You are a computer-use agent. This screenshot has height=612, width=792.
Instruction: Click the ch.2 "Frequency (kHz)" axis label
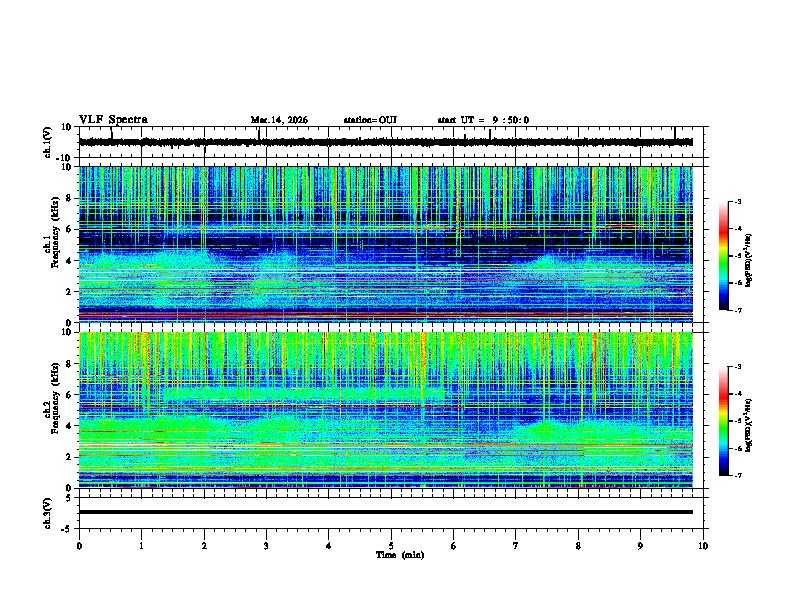(55, 397)
